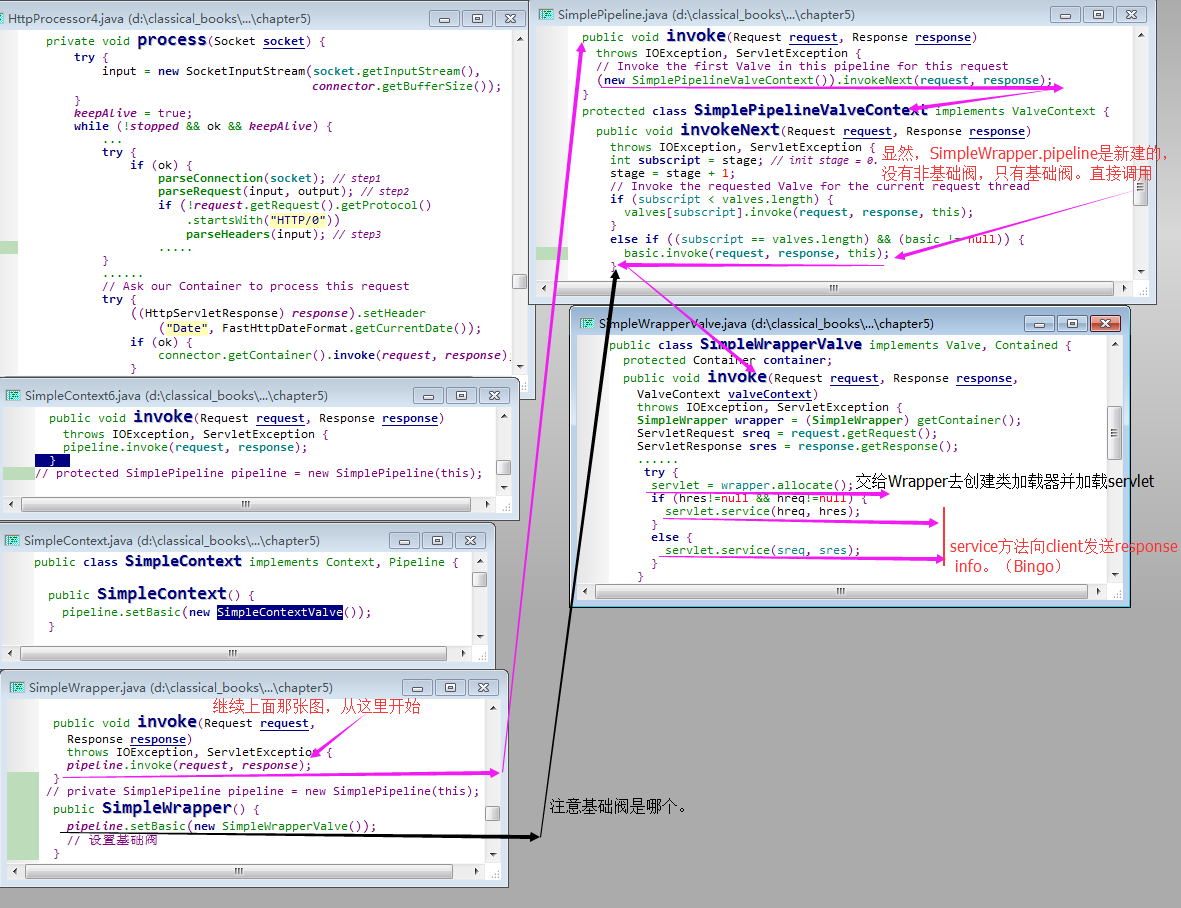The width and height of the screenshot is (1181, 908).
Task: Click the SimpleWrapperValve.java window file icon
Action: pyautogui.click(x=587, y=324)
